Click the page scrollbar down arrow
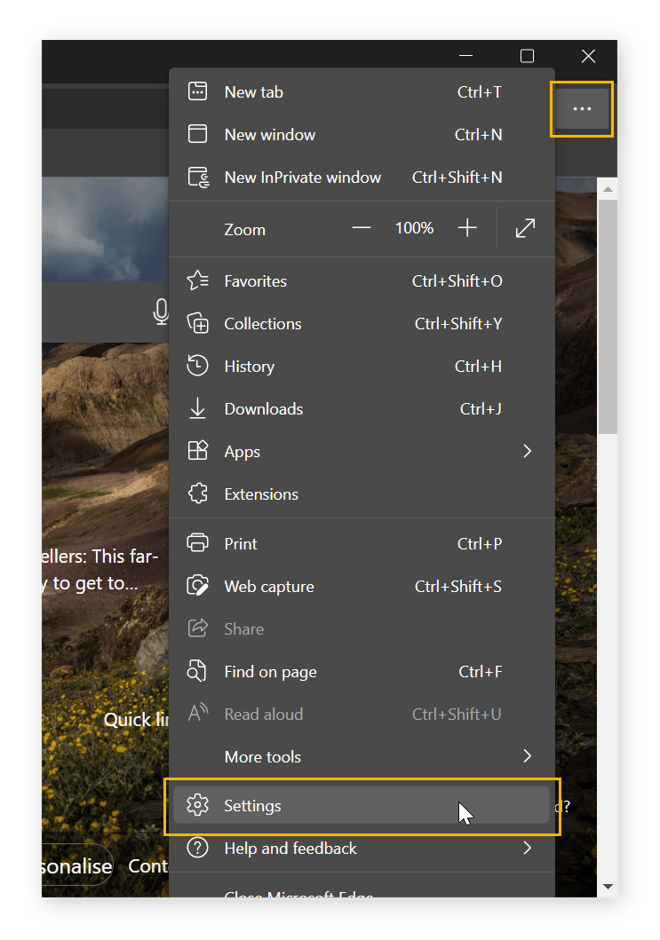 click(x=608, y=887)
